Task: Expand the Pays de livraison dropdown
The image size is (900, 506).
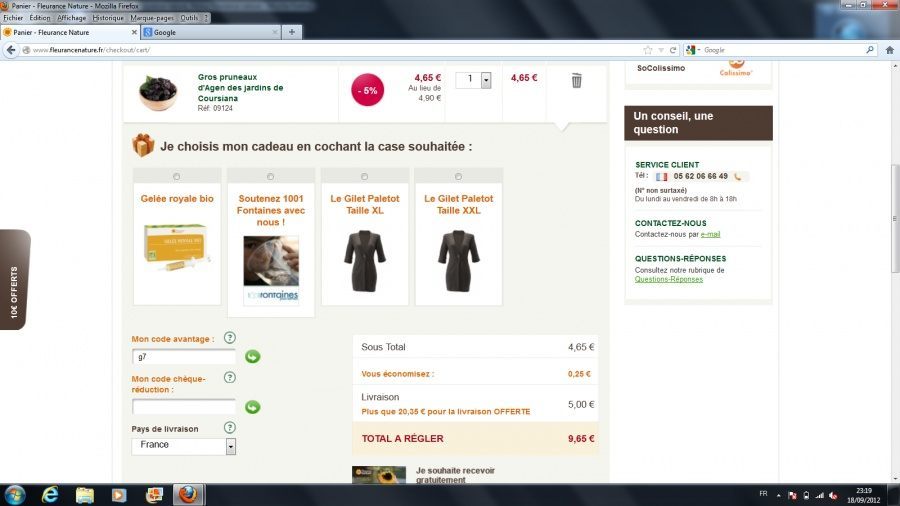Action: click(231, 446)
